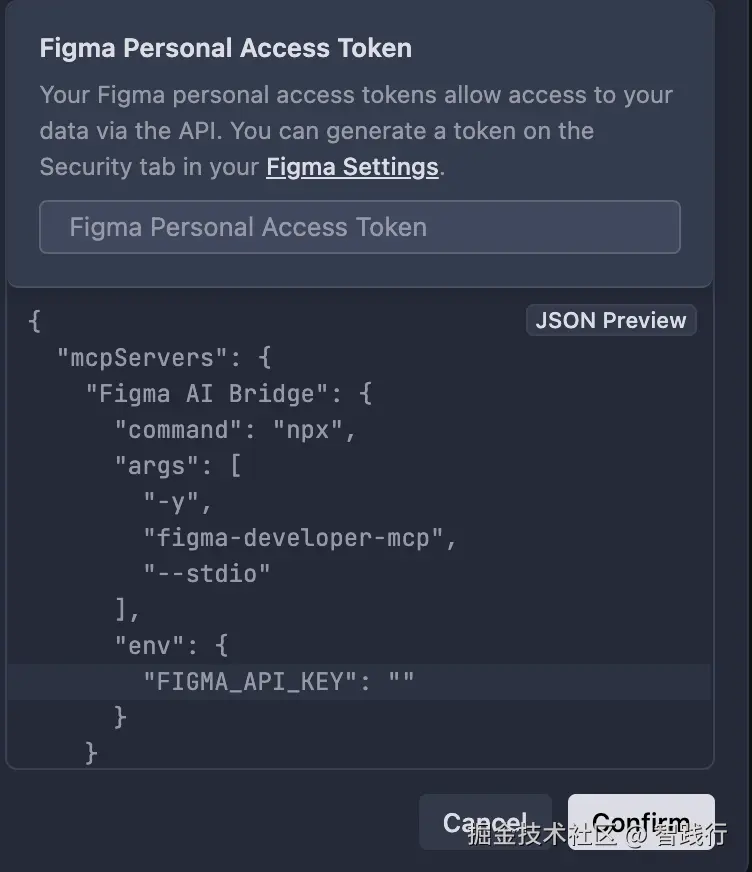Click the closing brace below FIGMA_API_KEY

[121, 717]
